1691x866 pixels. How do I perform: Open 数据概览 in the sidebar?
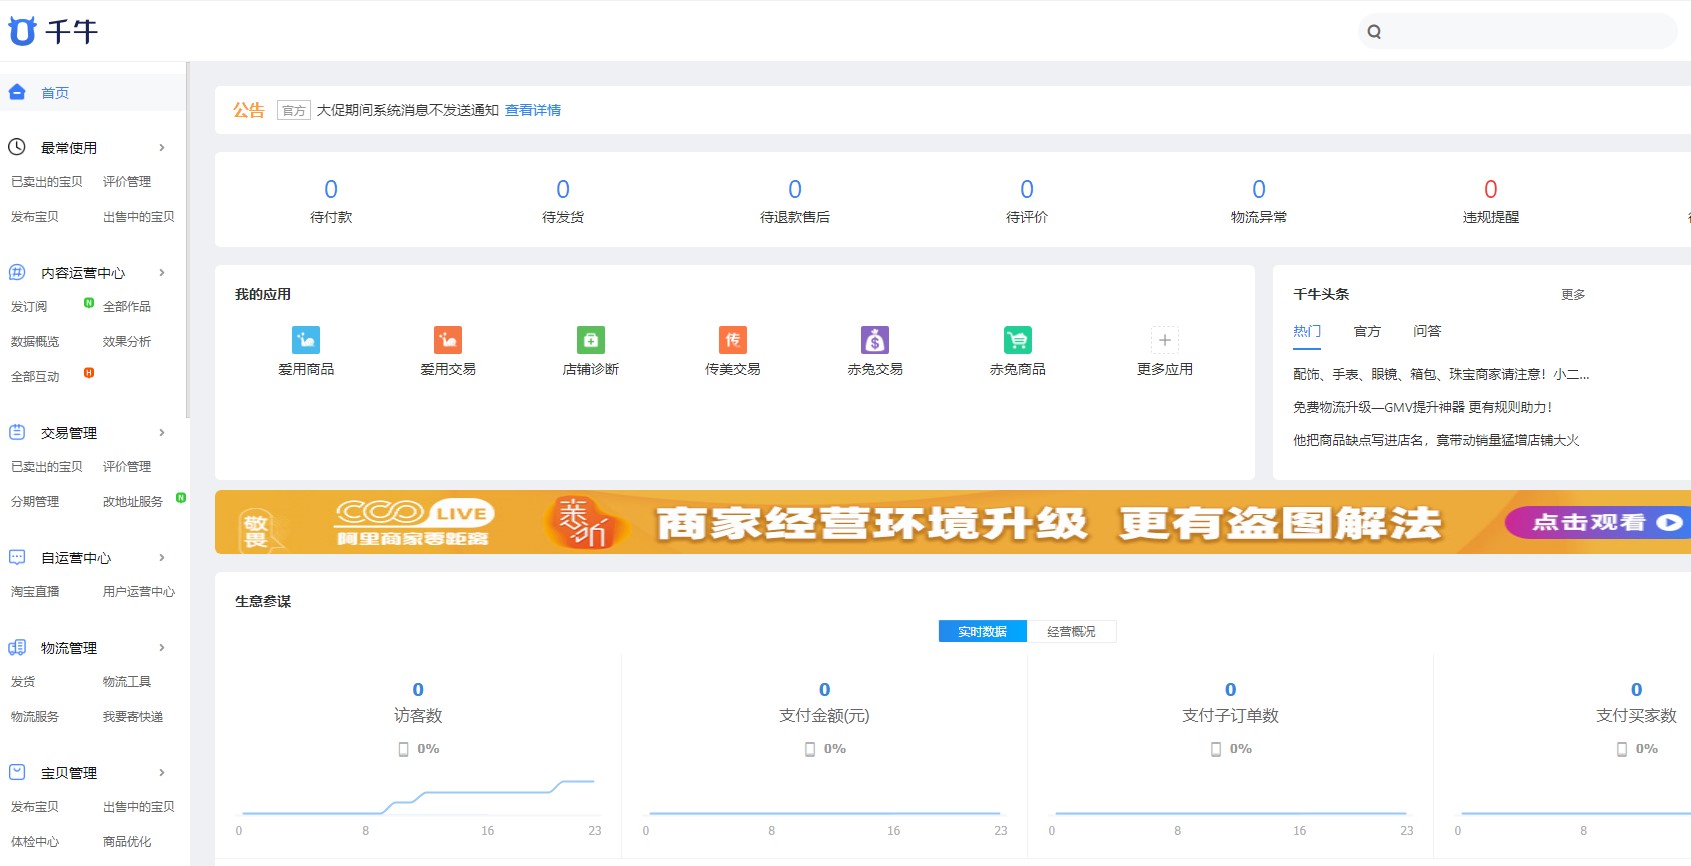(35, 342)
